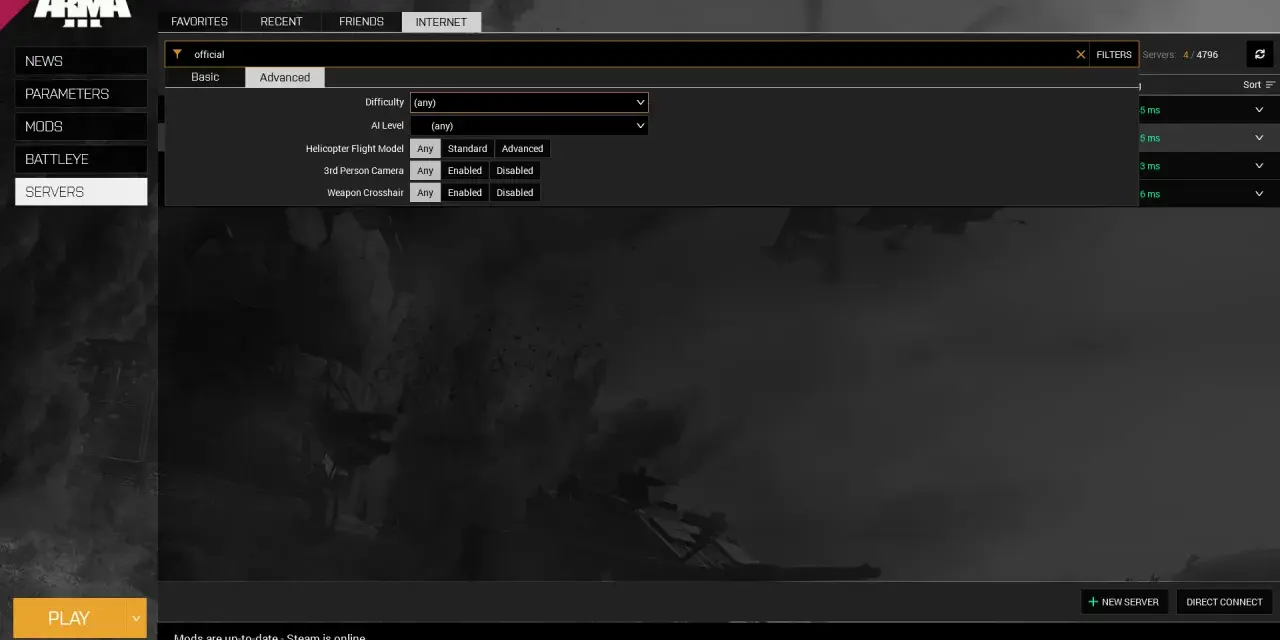
Task: Set Helicopter Flight Model to Advanced
Action: (522, 149)
